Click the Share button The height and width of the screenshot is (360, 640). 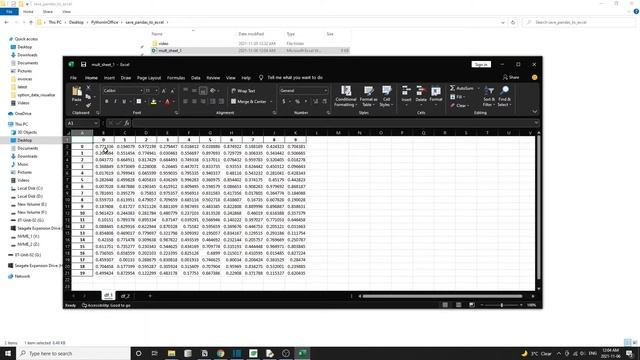click(511, 77)
